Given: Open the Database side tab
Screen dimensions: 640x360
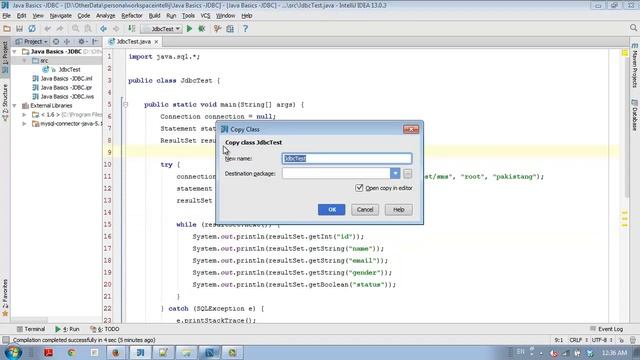Looking at the screenshot, I should click(635, 116).
